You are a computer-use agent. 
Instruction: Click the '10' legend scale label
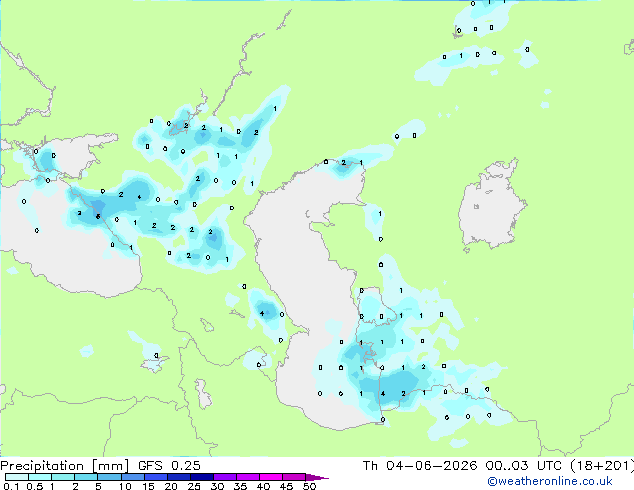coord(125,486)
